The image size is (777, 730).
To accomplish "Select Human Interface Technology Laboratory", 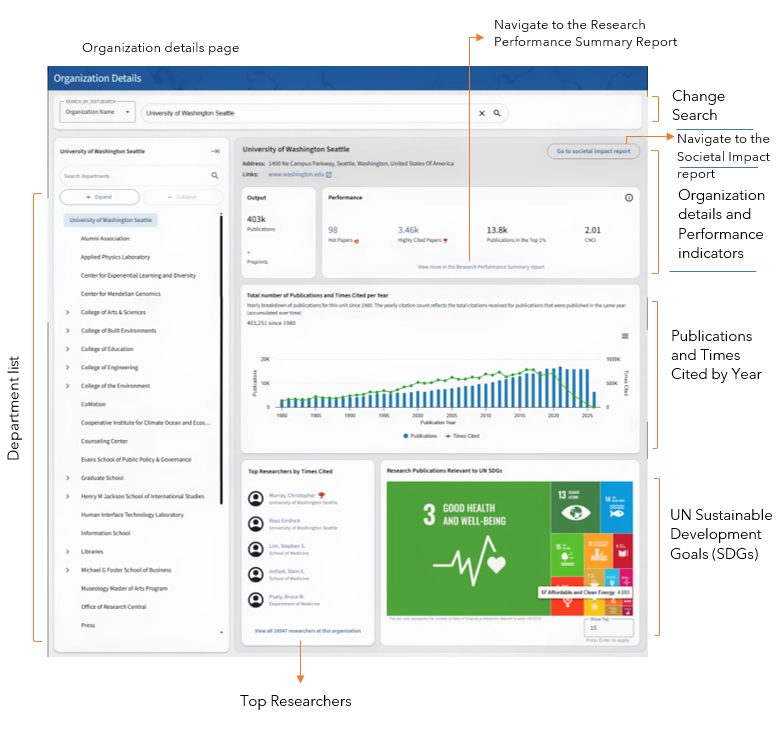I will click(x=132, y=515).
